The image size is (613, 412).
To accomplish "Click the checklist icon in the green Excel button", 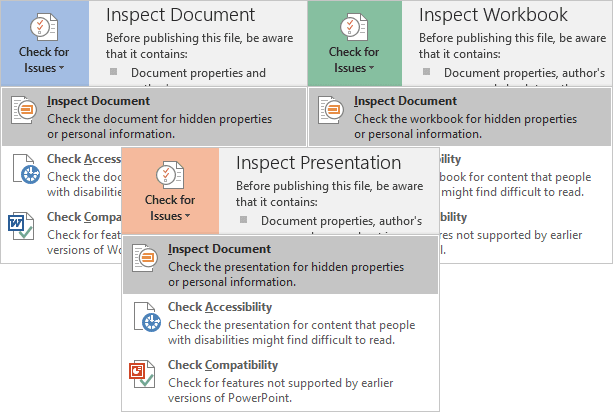I will (x=354, y=27).
